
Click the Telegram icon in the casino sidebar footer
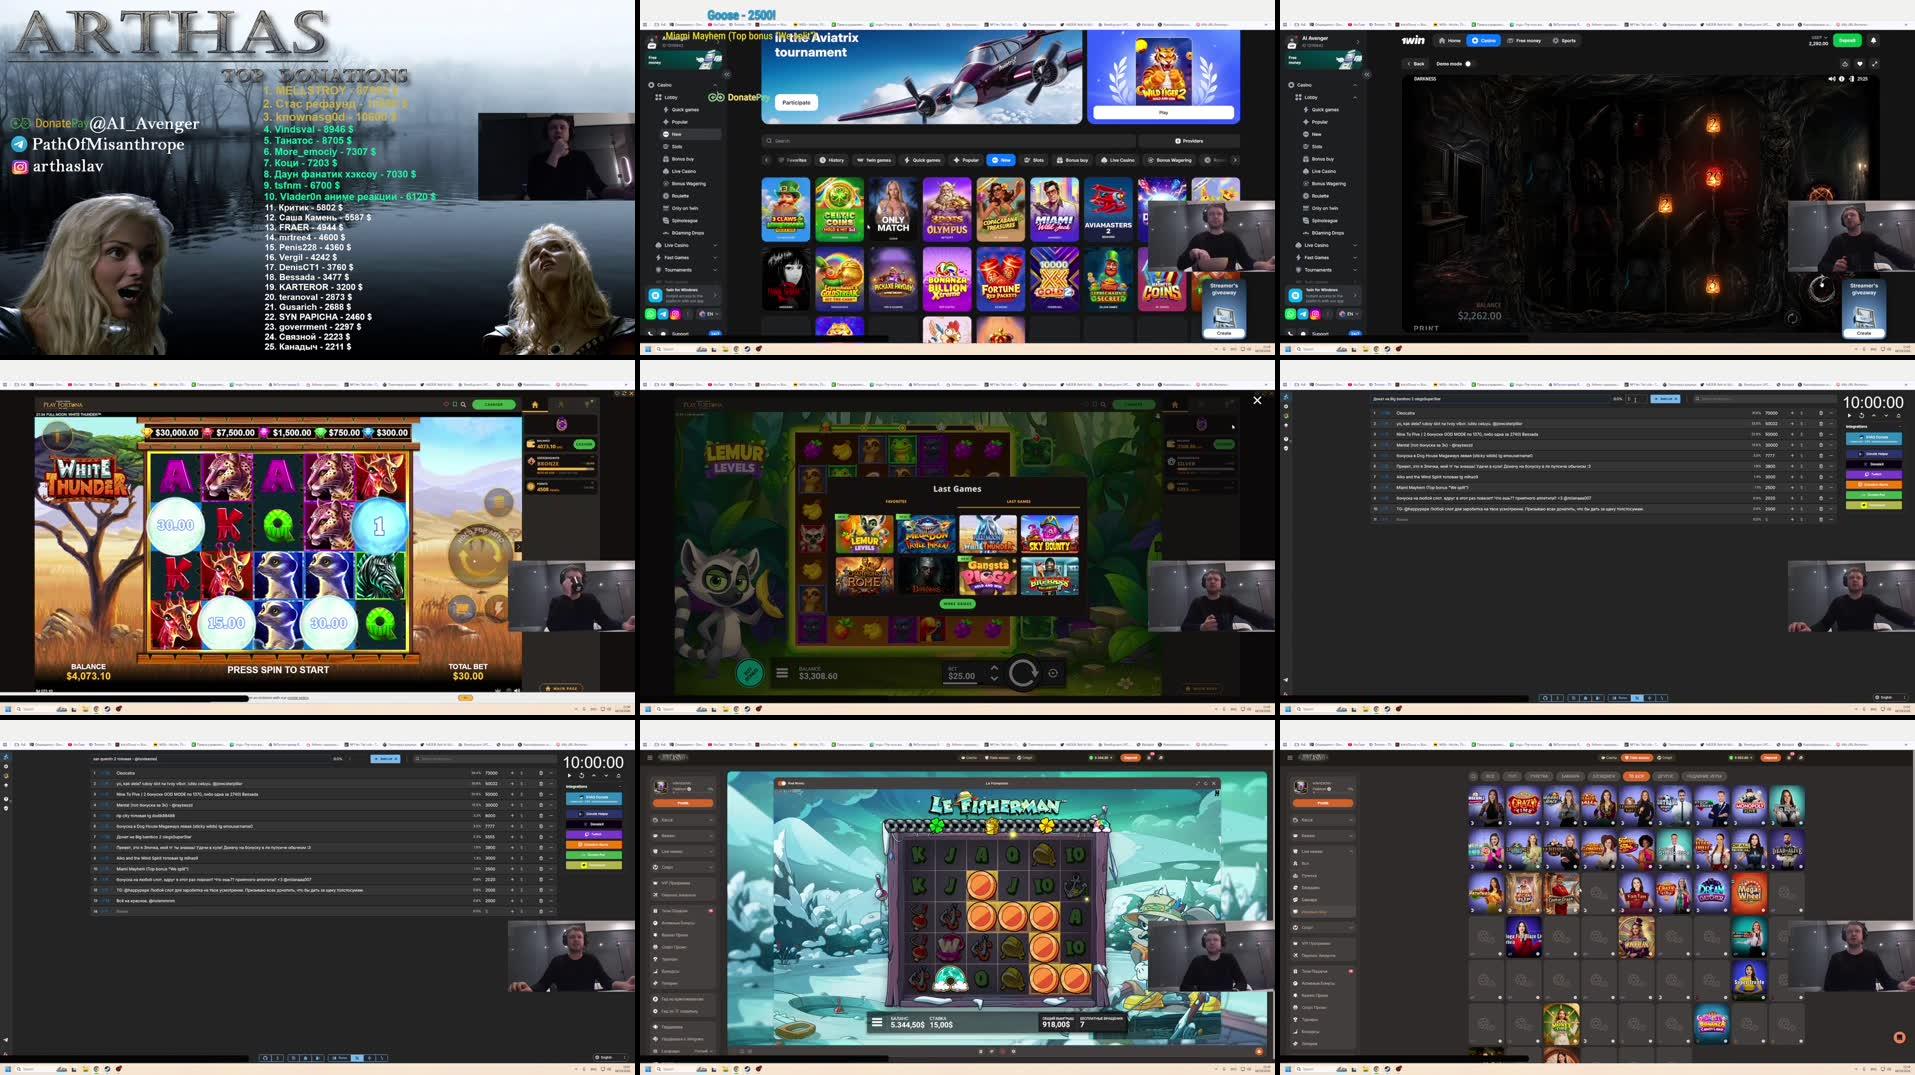pyautogui.click(x=663, y=313)
